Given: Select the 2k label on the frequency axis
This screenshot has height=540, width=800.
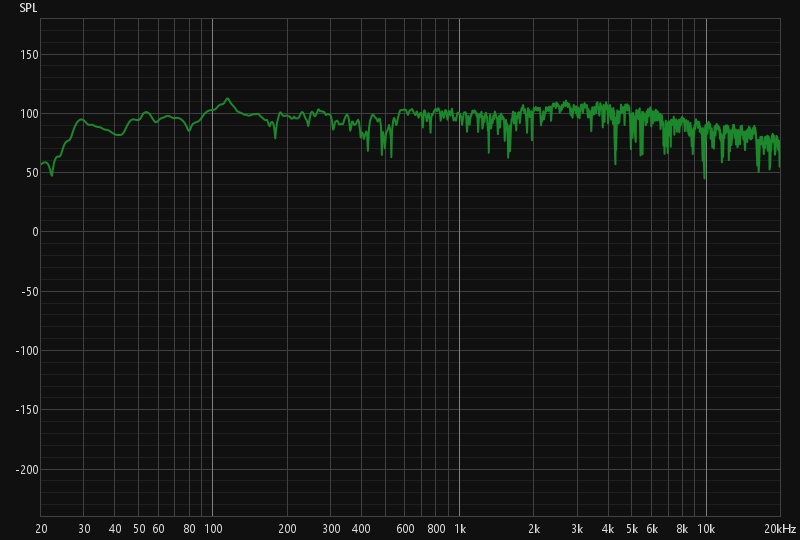Looking at the screenshot, I should 534,529.
